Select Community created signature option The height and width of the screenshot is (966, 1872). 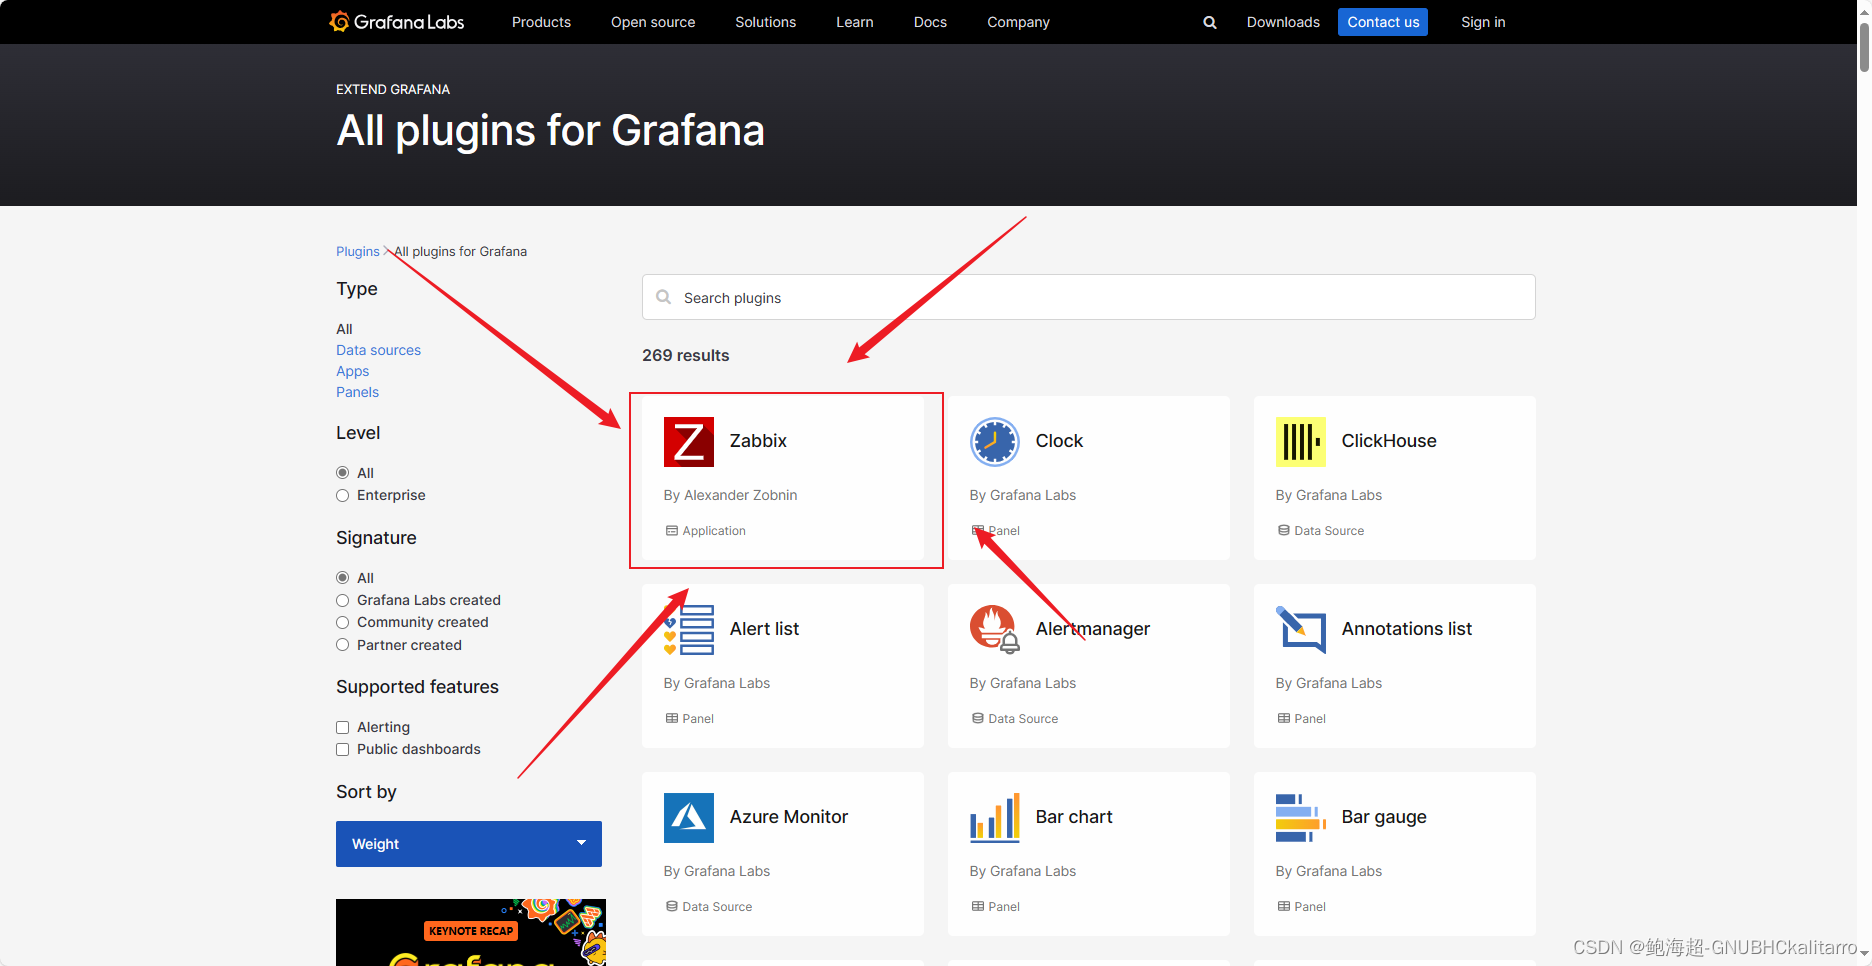[x=343, y=622]
